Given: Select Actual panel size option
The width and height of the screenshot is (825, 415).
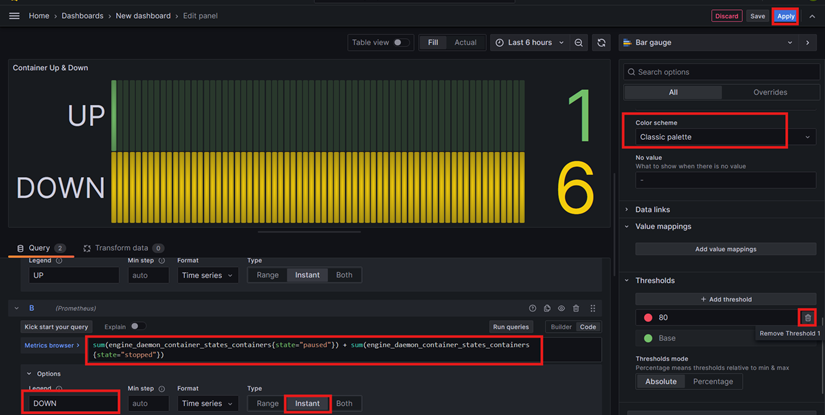Looking at the screenshot, I should [465, 43].
